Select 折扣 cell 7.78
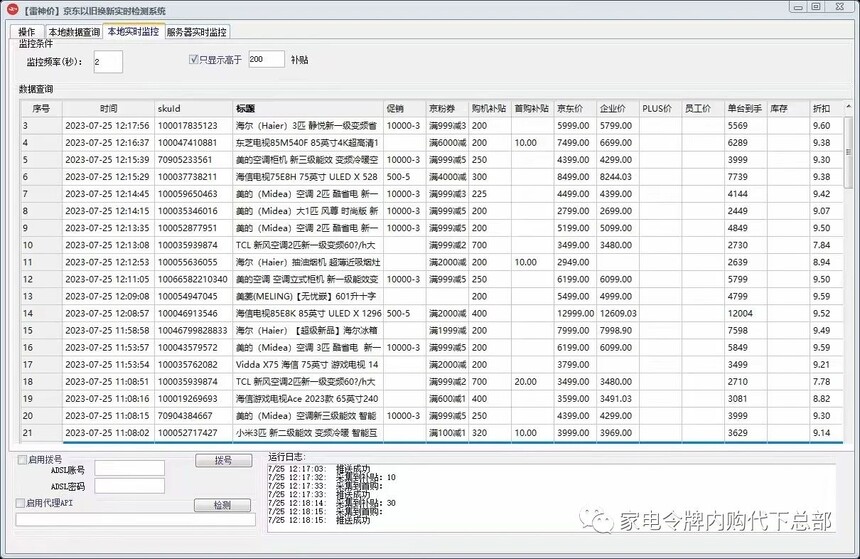860x559 pixels. coord(826,381)
